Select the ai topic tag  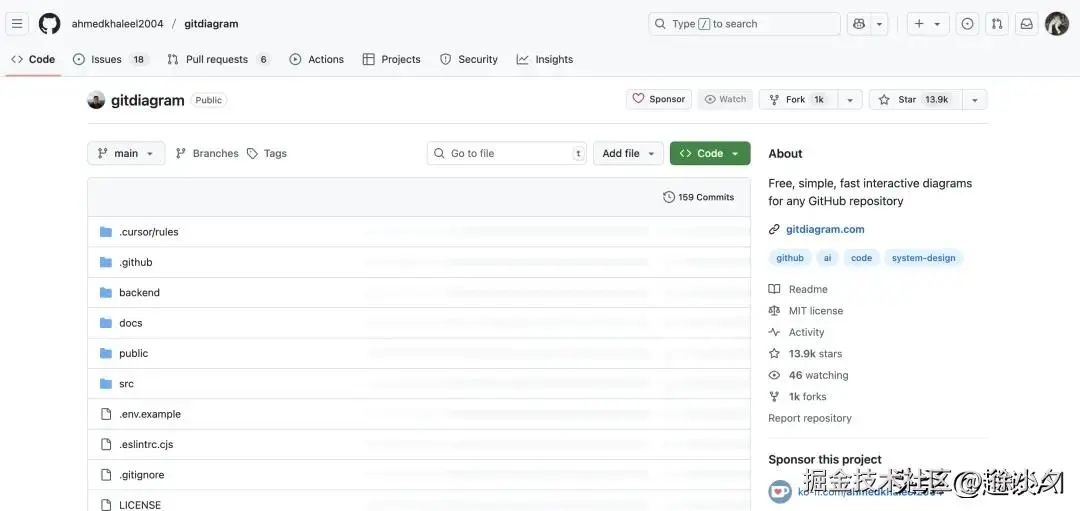pos(827,258)
